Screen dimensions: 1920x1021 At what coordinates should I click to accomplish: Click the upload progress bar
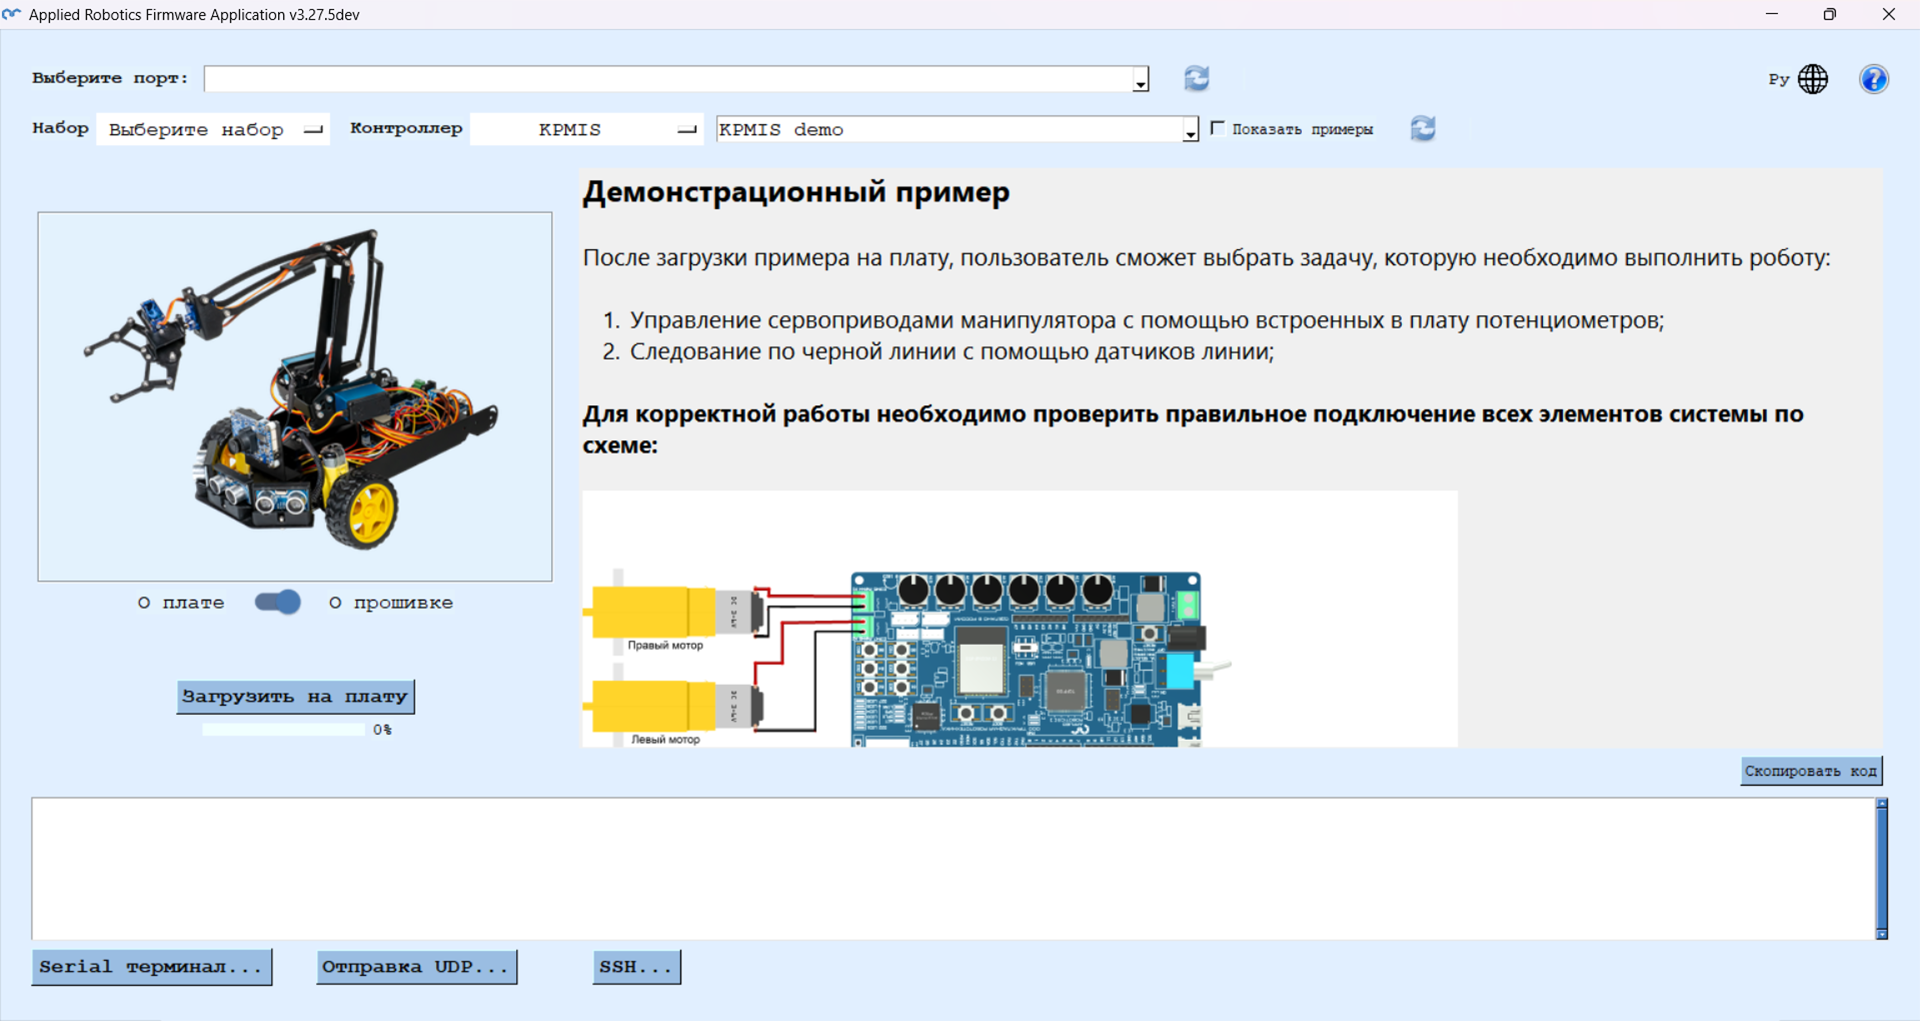click(x=284, y=730)
